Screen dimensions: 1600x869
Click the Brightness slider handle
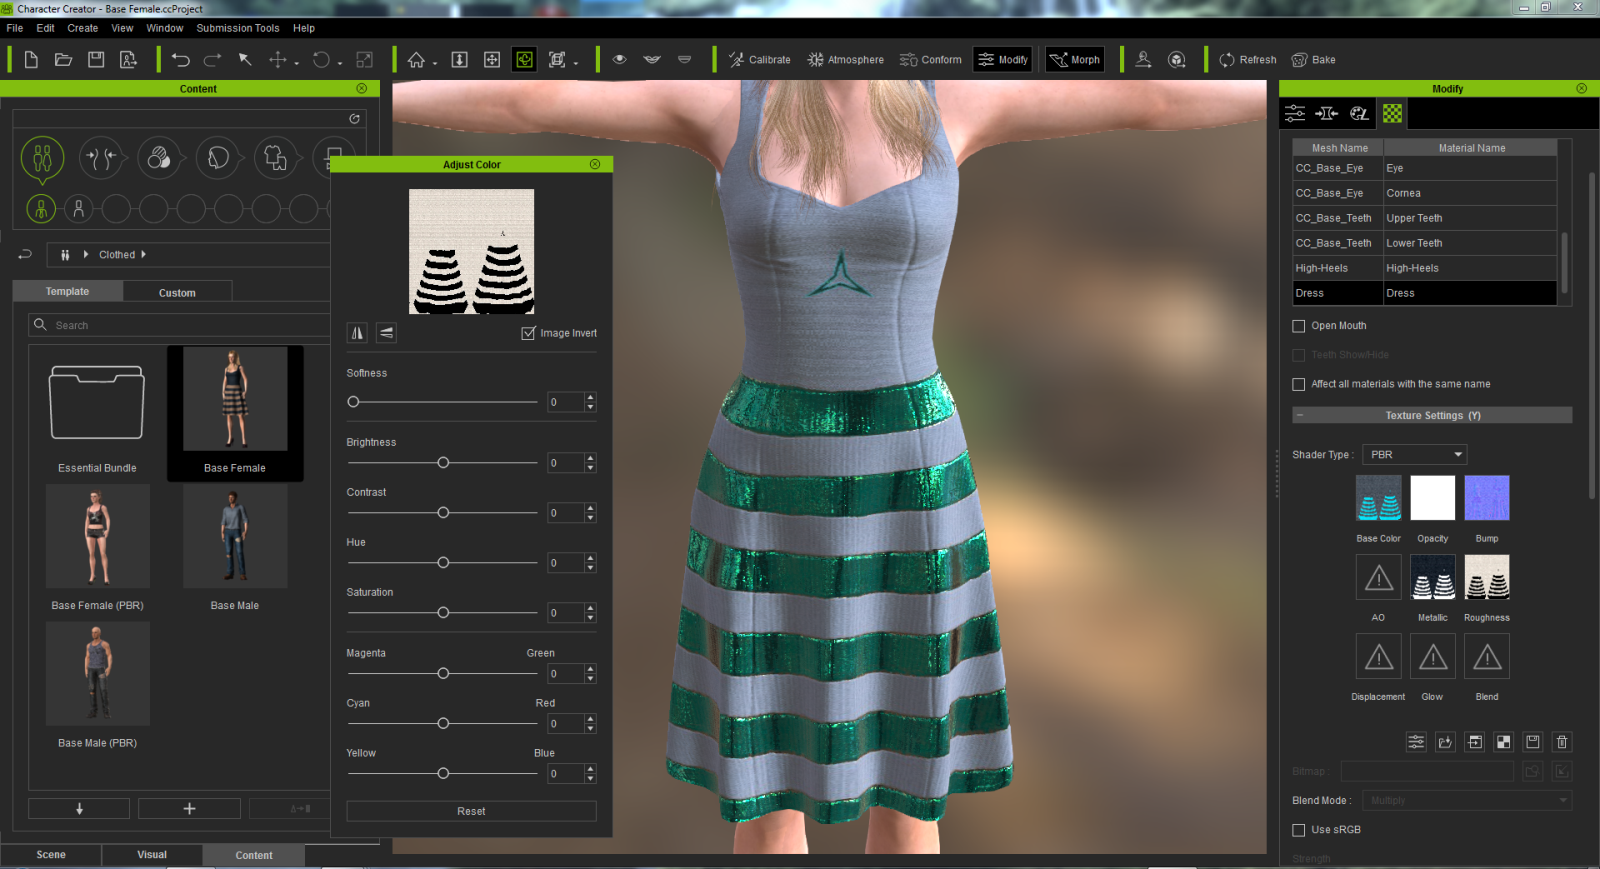[443, 463]
